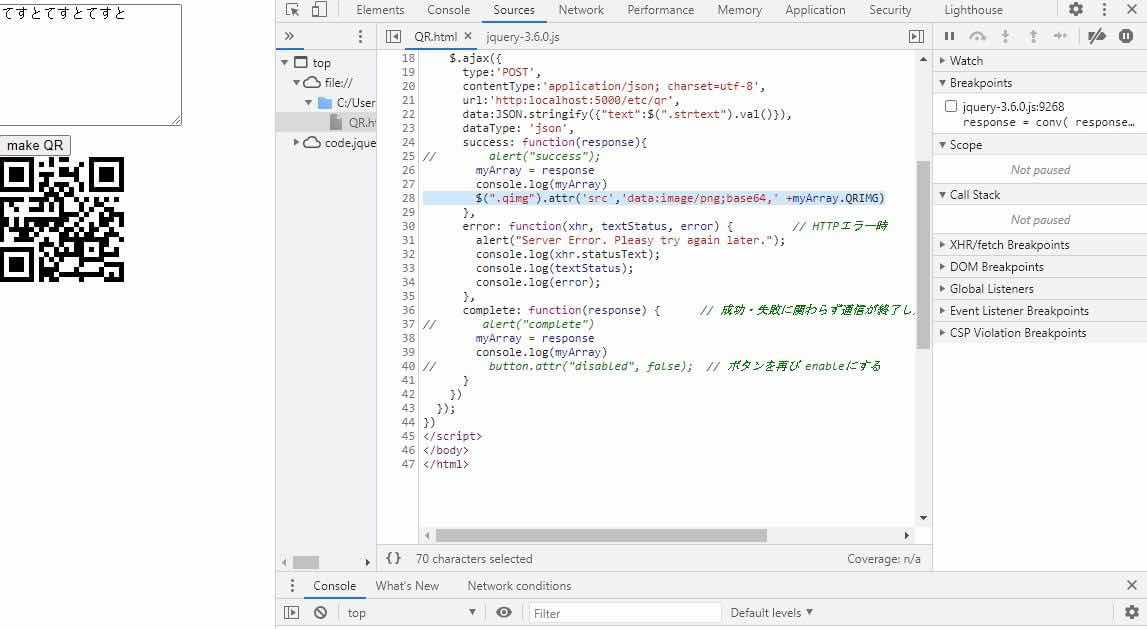1147x629 pixels.
Task: Clear the console icon
Action: pyautogui.click(x=320, y=612)
